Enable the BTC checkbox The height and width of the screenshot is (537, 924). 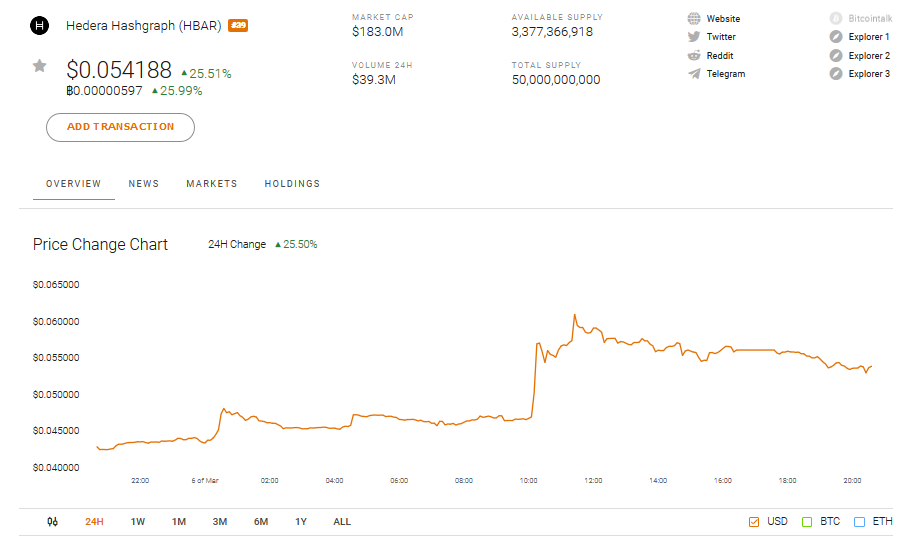(807, 522)
